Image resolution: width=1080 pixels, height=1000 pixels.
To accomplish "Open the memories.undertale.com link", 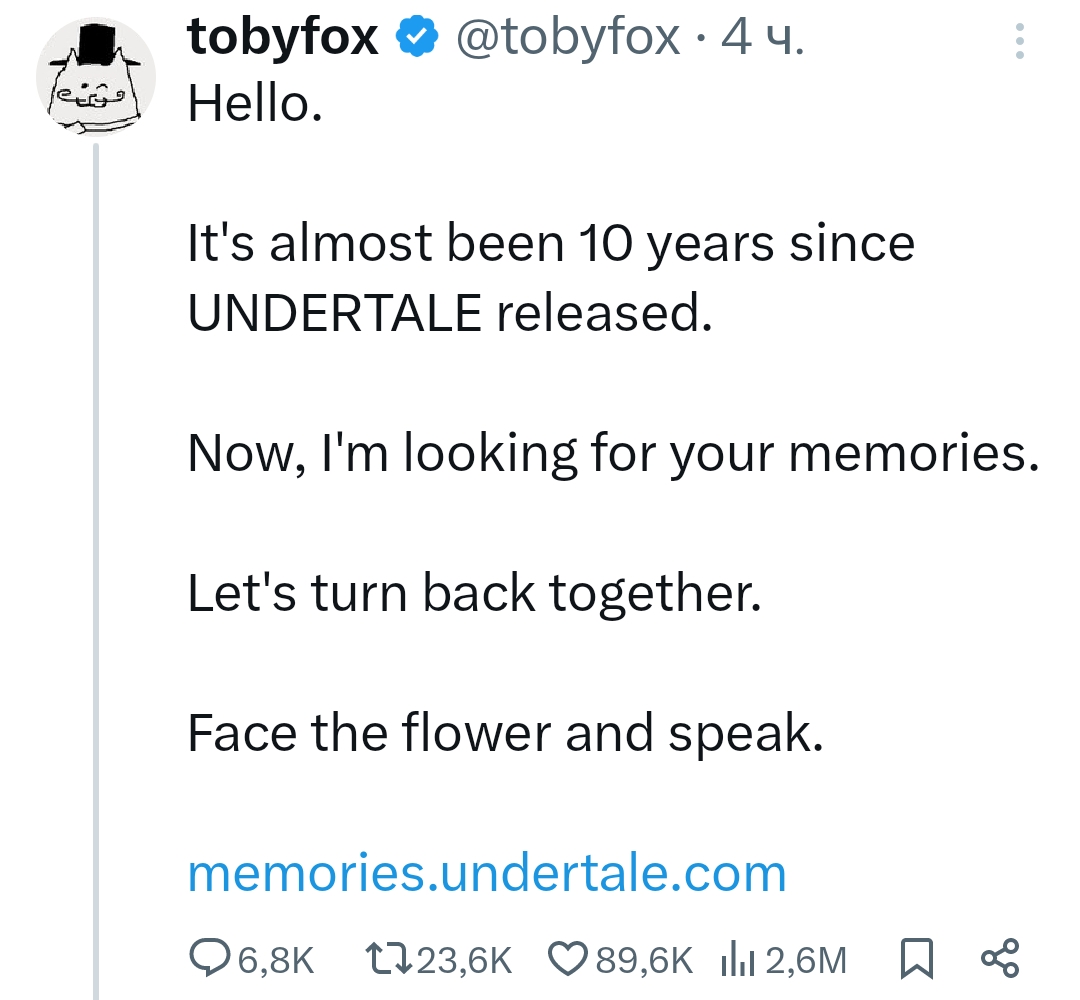I will point(487,873).
